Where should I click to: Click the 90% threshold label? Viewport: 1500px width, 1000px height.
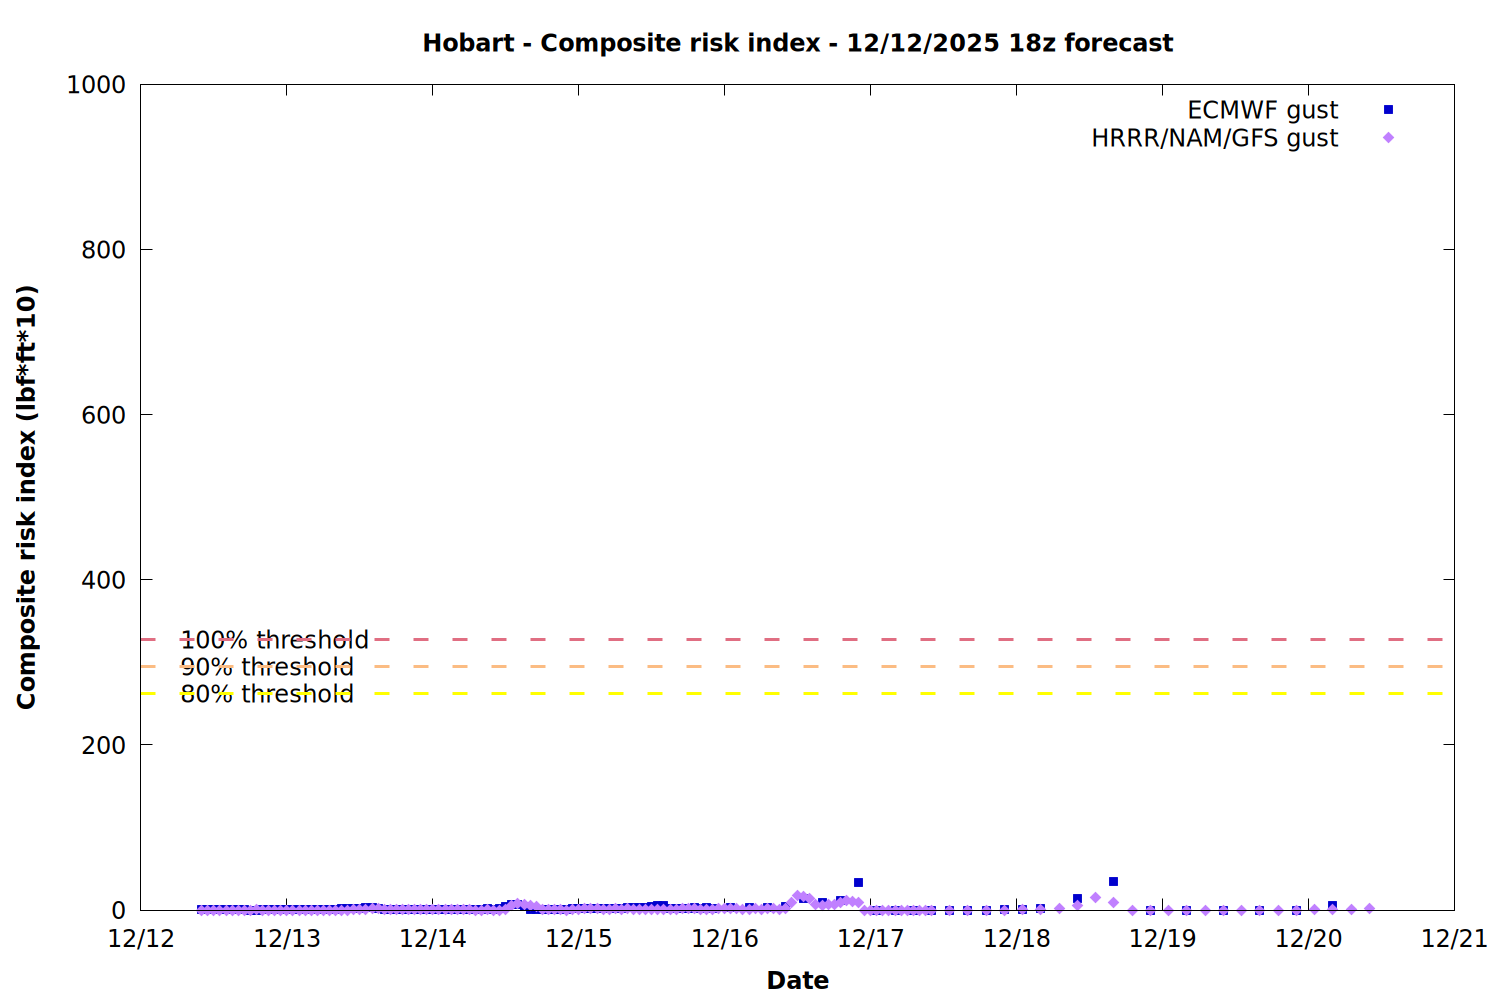[x=267, y=667]
